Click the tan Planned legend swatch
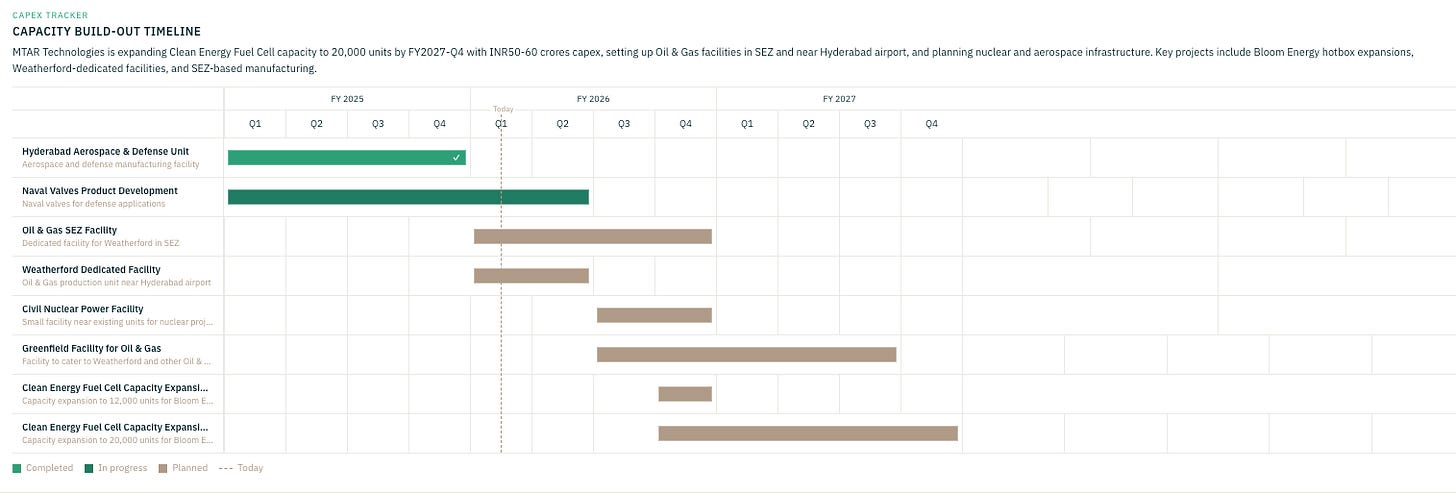The height and width of the screenshot is (494, 1456). pyautogui.click(x=163, y=468)
